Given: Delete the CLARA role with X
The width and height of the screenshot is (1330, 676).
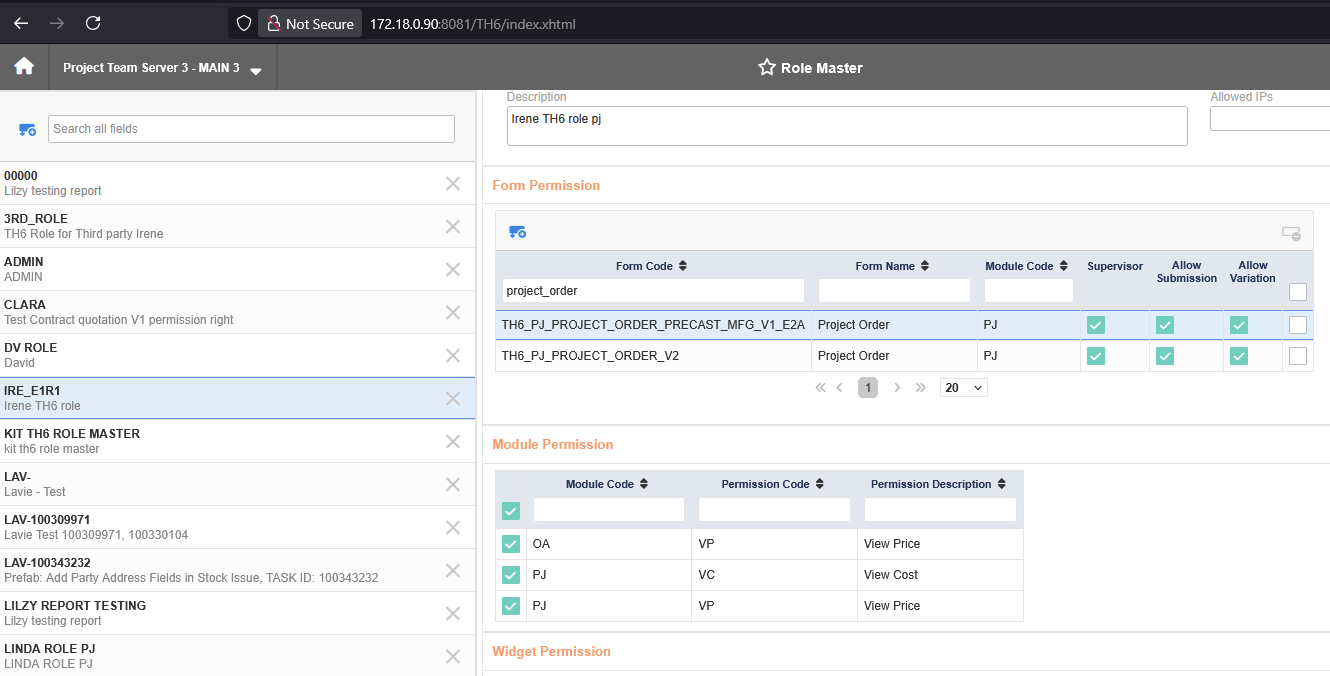Looking at the screenshot, I should pyautogui.click(x=453, y=312).
